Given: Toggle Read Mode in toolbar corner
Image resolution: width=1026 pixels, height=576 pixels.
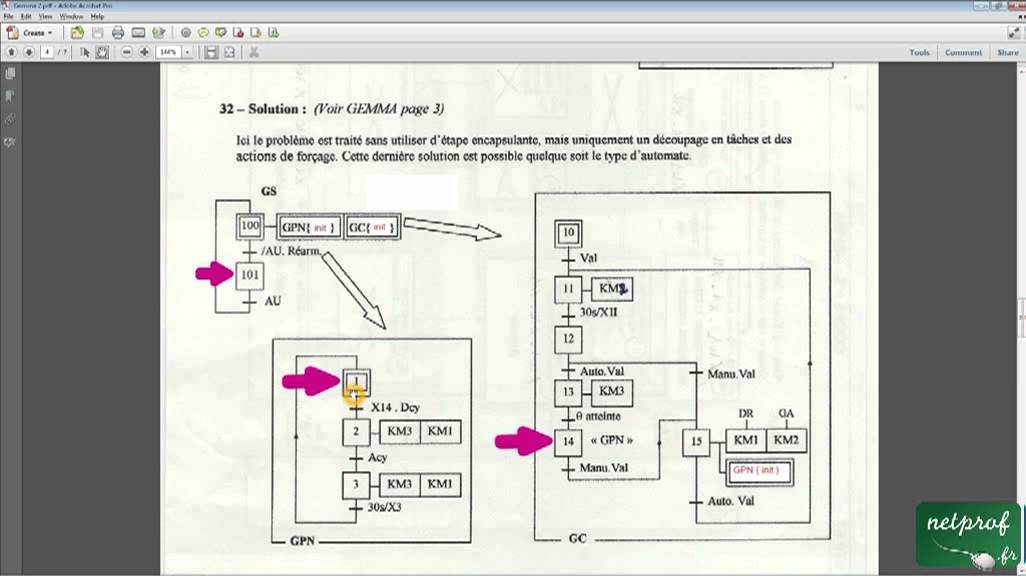Looking at the screenshot, I should click(x=1014, y=32).
